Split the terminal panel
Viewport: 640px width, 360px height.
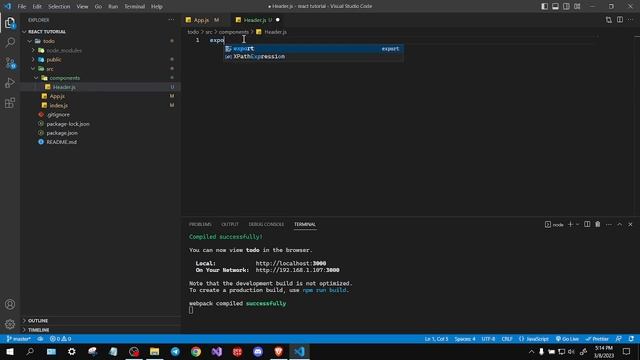587,224
